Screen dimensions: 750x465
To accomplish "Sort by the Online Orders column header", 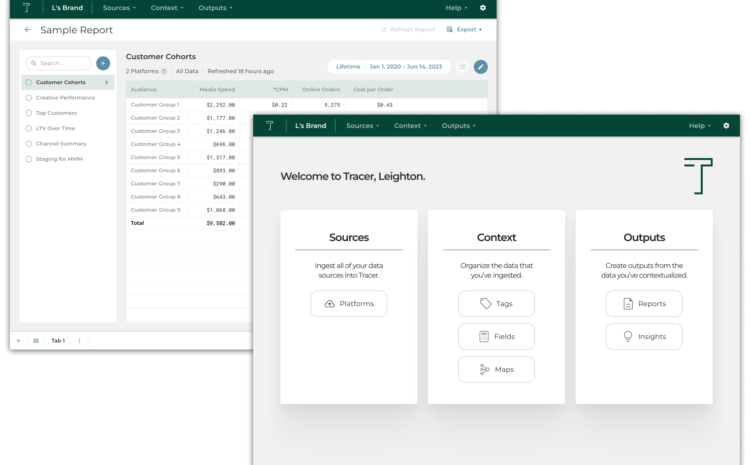I will pos(321,89).
